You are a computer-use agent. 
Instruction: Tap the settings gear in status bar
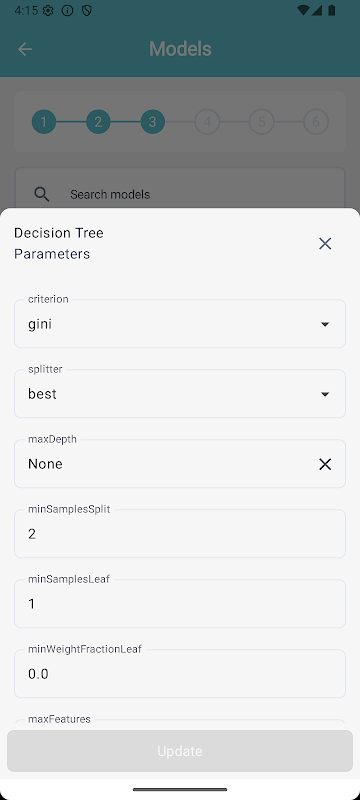[x=48, y=11]
